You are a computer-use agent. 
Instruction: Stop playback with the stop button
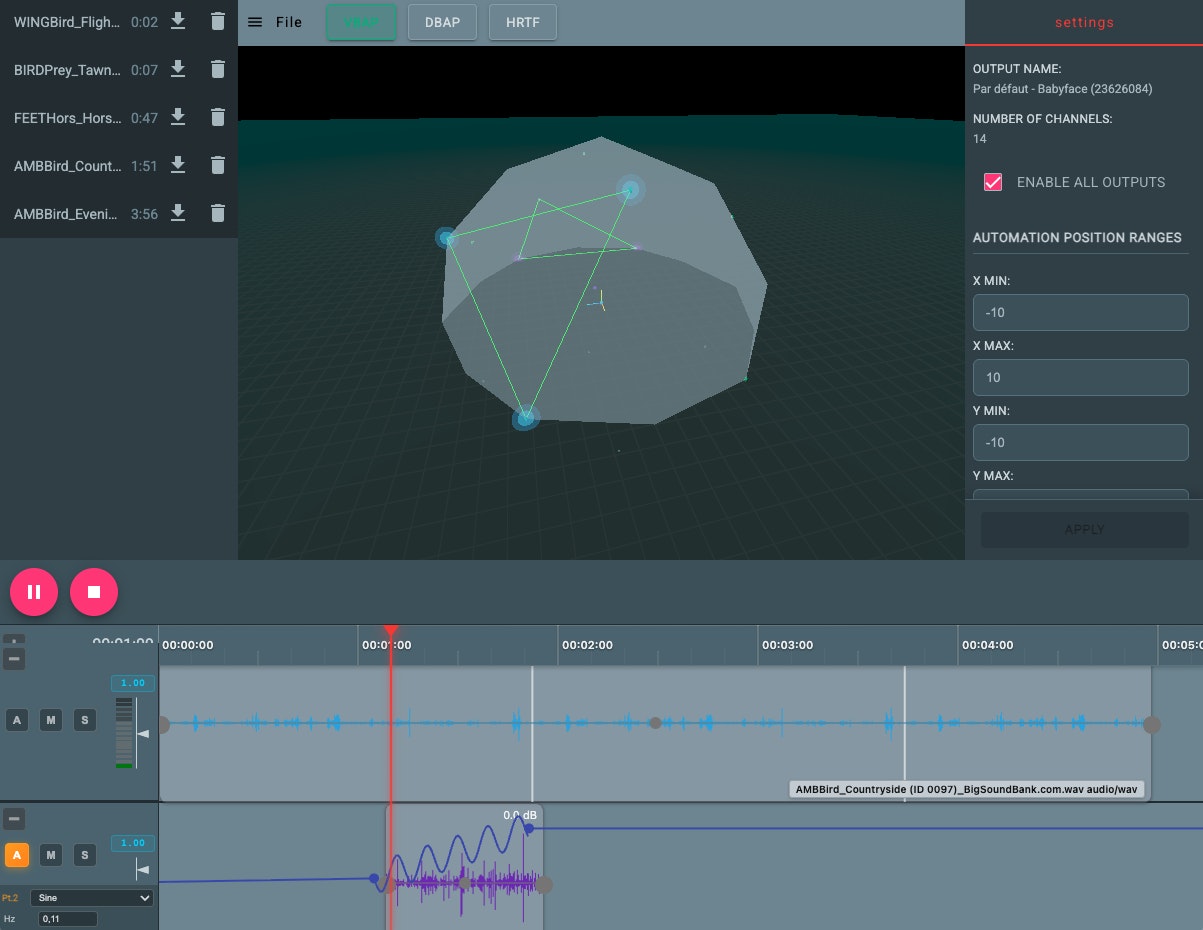94,591
